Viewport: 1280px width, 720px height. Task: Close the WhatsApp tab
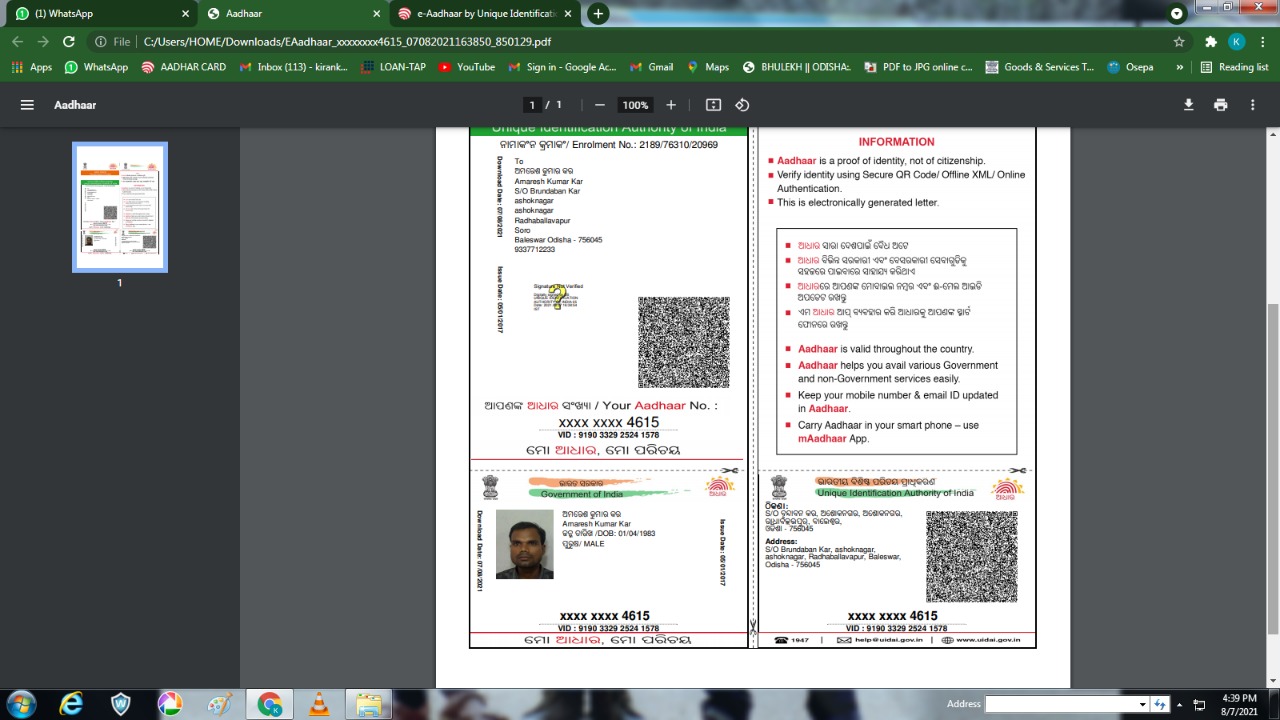click(x=185, y=14)
